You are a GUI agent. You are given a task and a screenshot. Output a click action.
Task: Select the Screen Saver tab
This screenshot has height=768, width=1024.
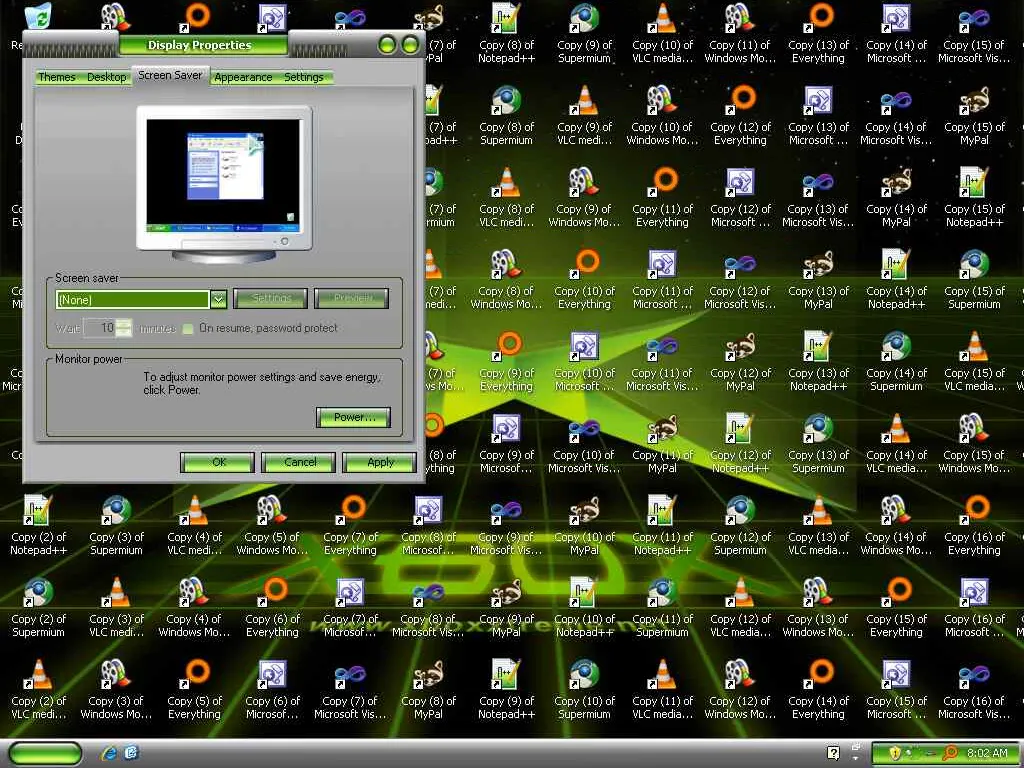tap(170, 75)
